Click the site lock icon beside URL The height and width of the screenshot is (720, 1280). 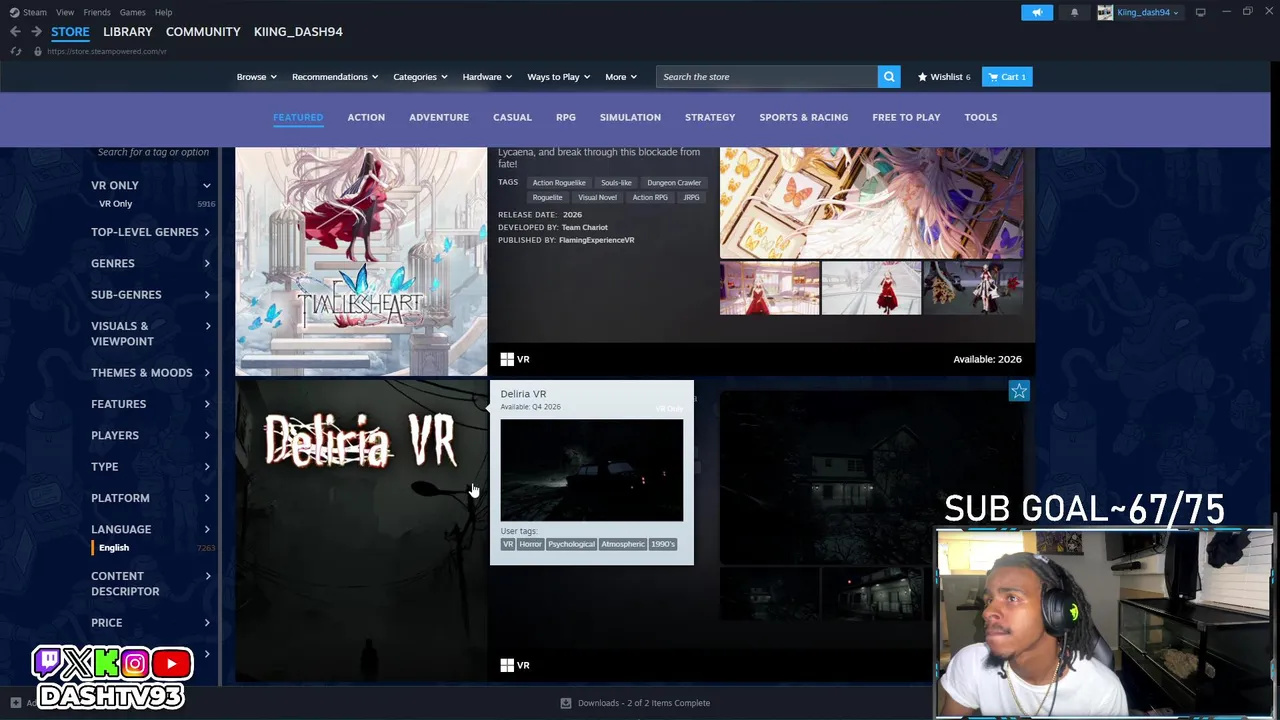pos(38,51)
